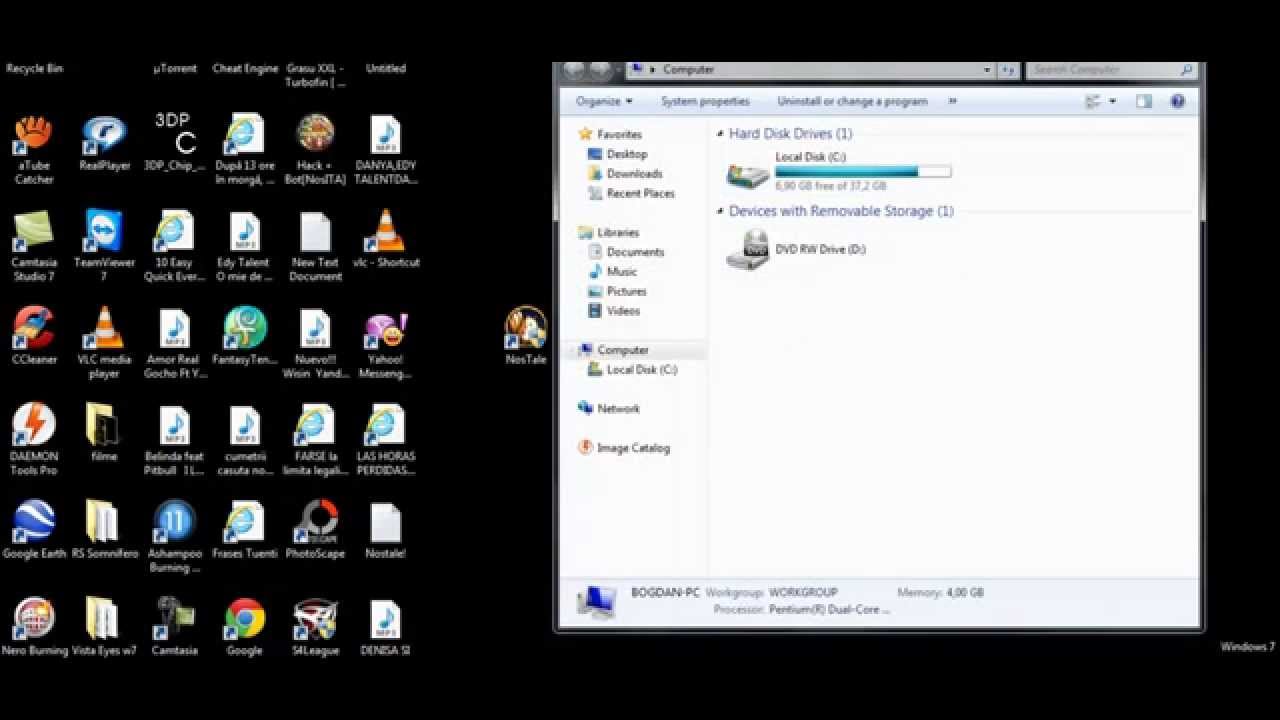Launch Google Earth from desktop
The height and width of the screenshot is (720, 1280).
(33, 530)
